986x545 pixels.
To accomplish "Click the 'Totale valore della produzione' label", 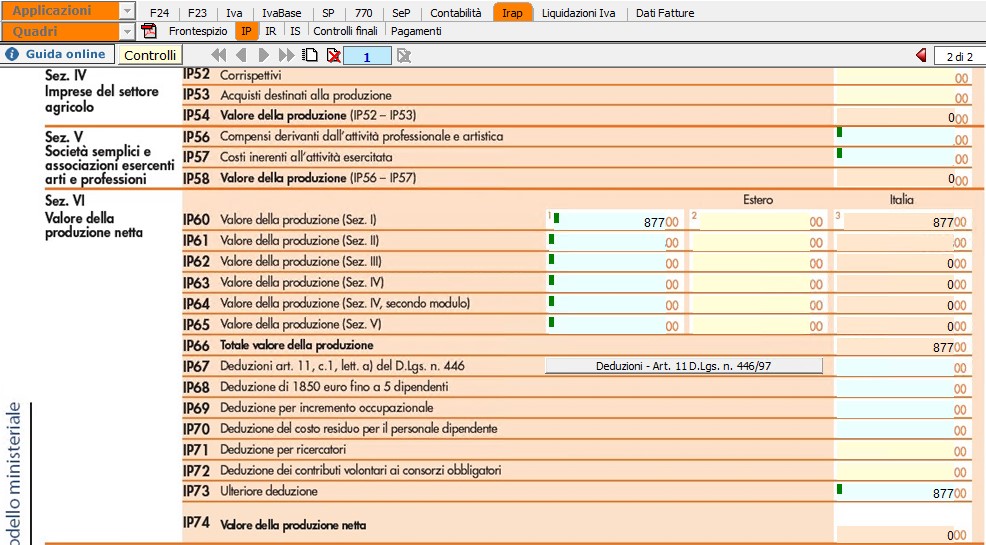I will (296, 345).
